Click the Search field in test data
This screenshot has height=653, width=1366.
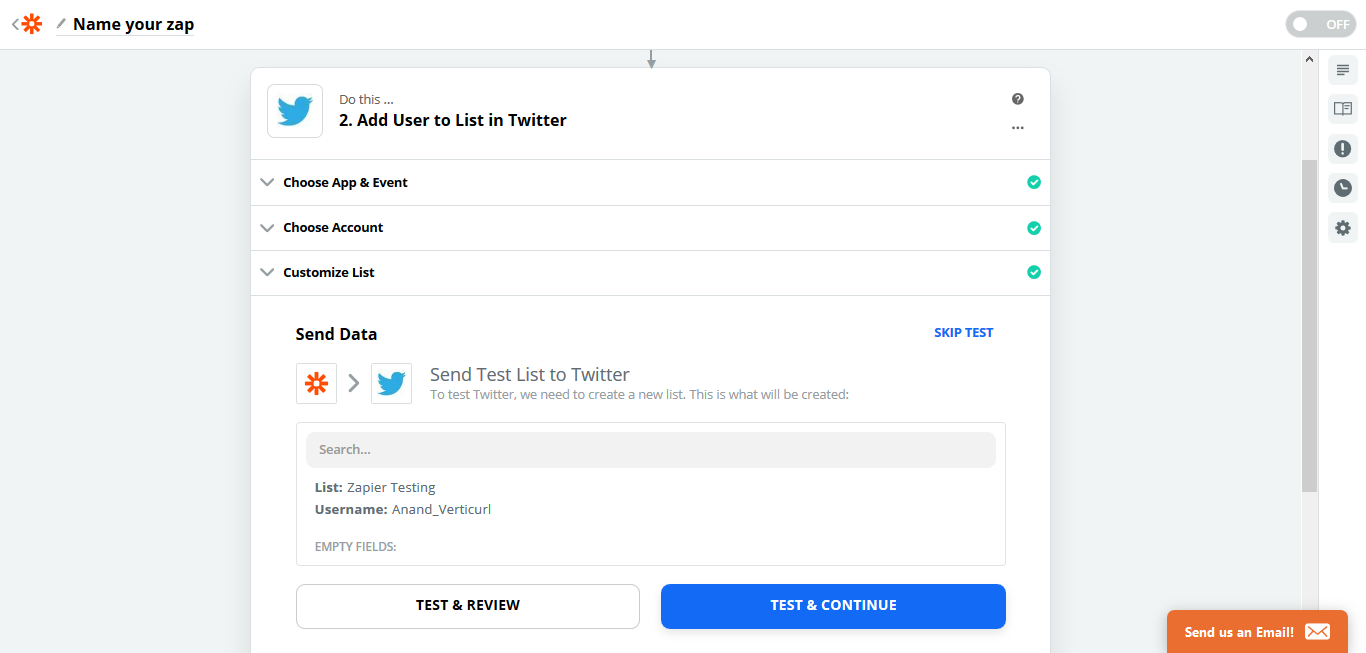click(651, 450)
